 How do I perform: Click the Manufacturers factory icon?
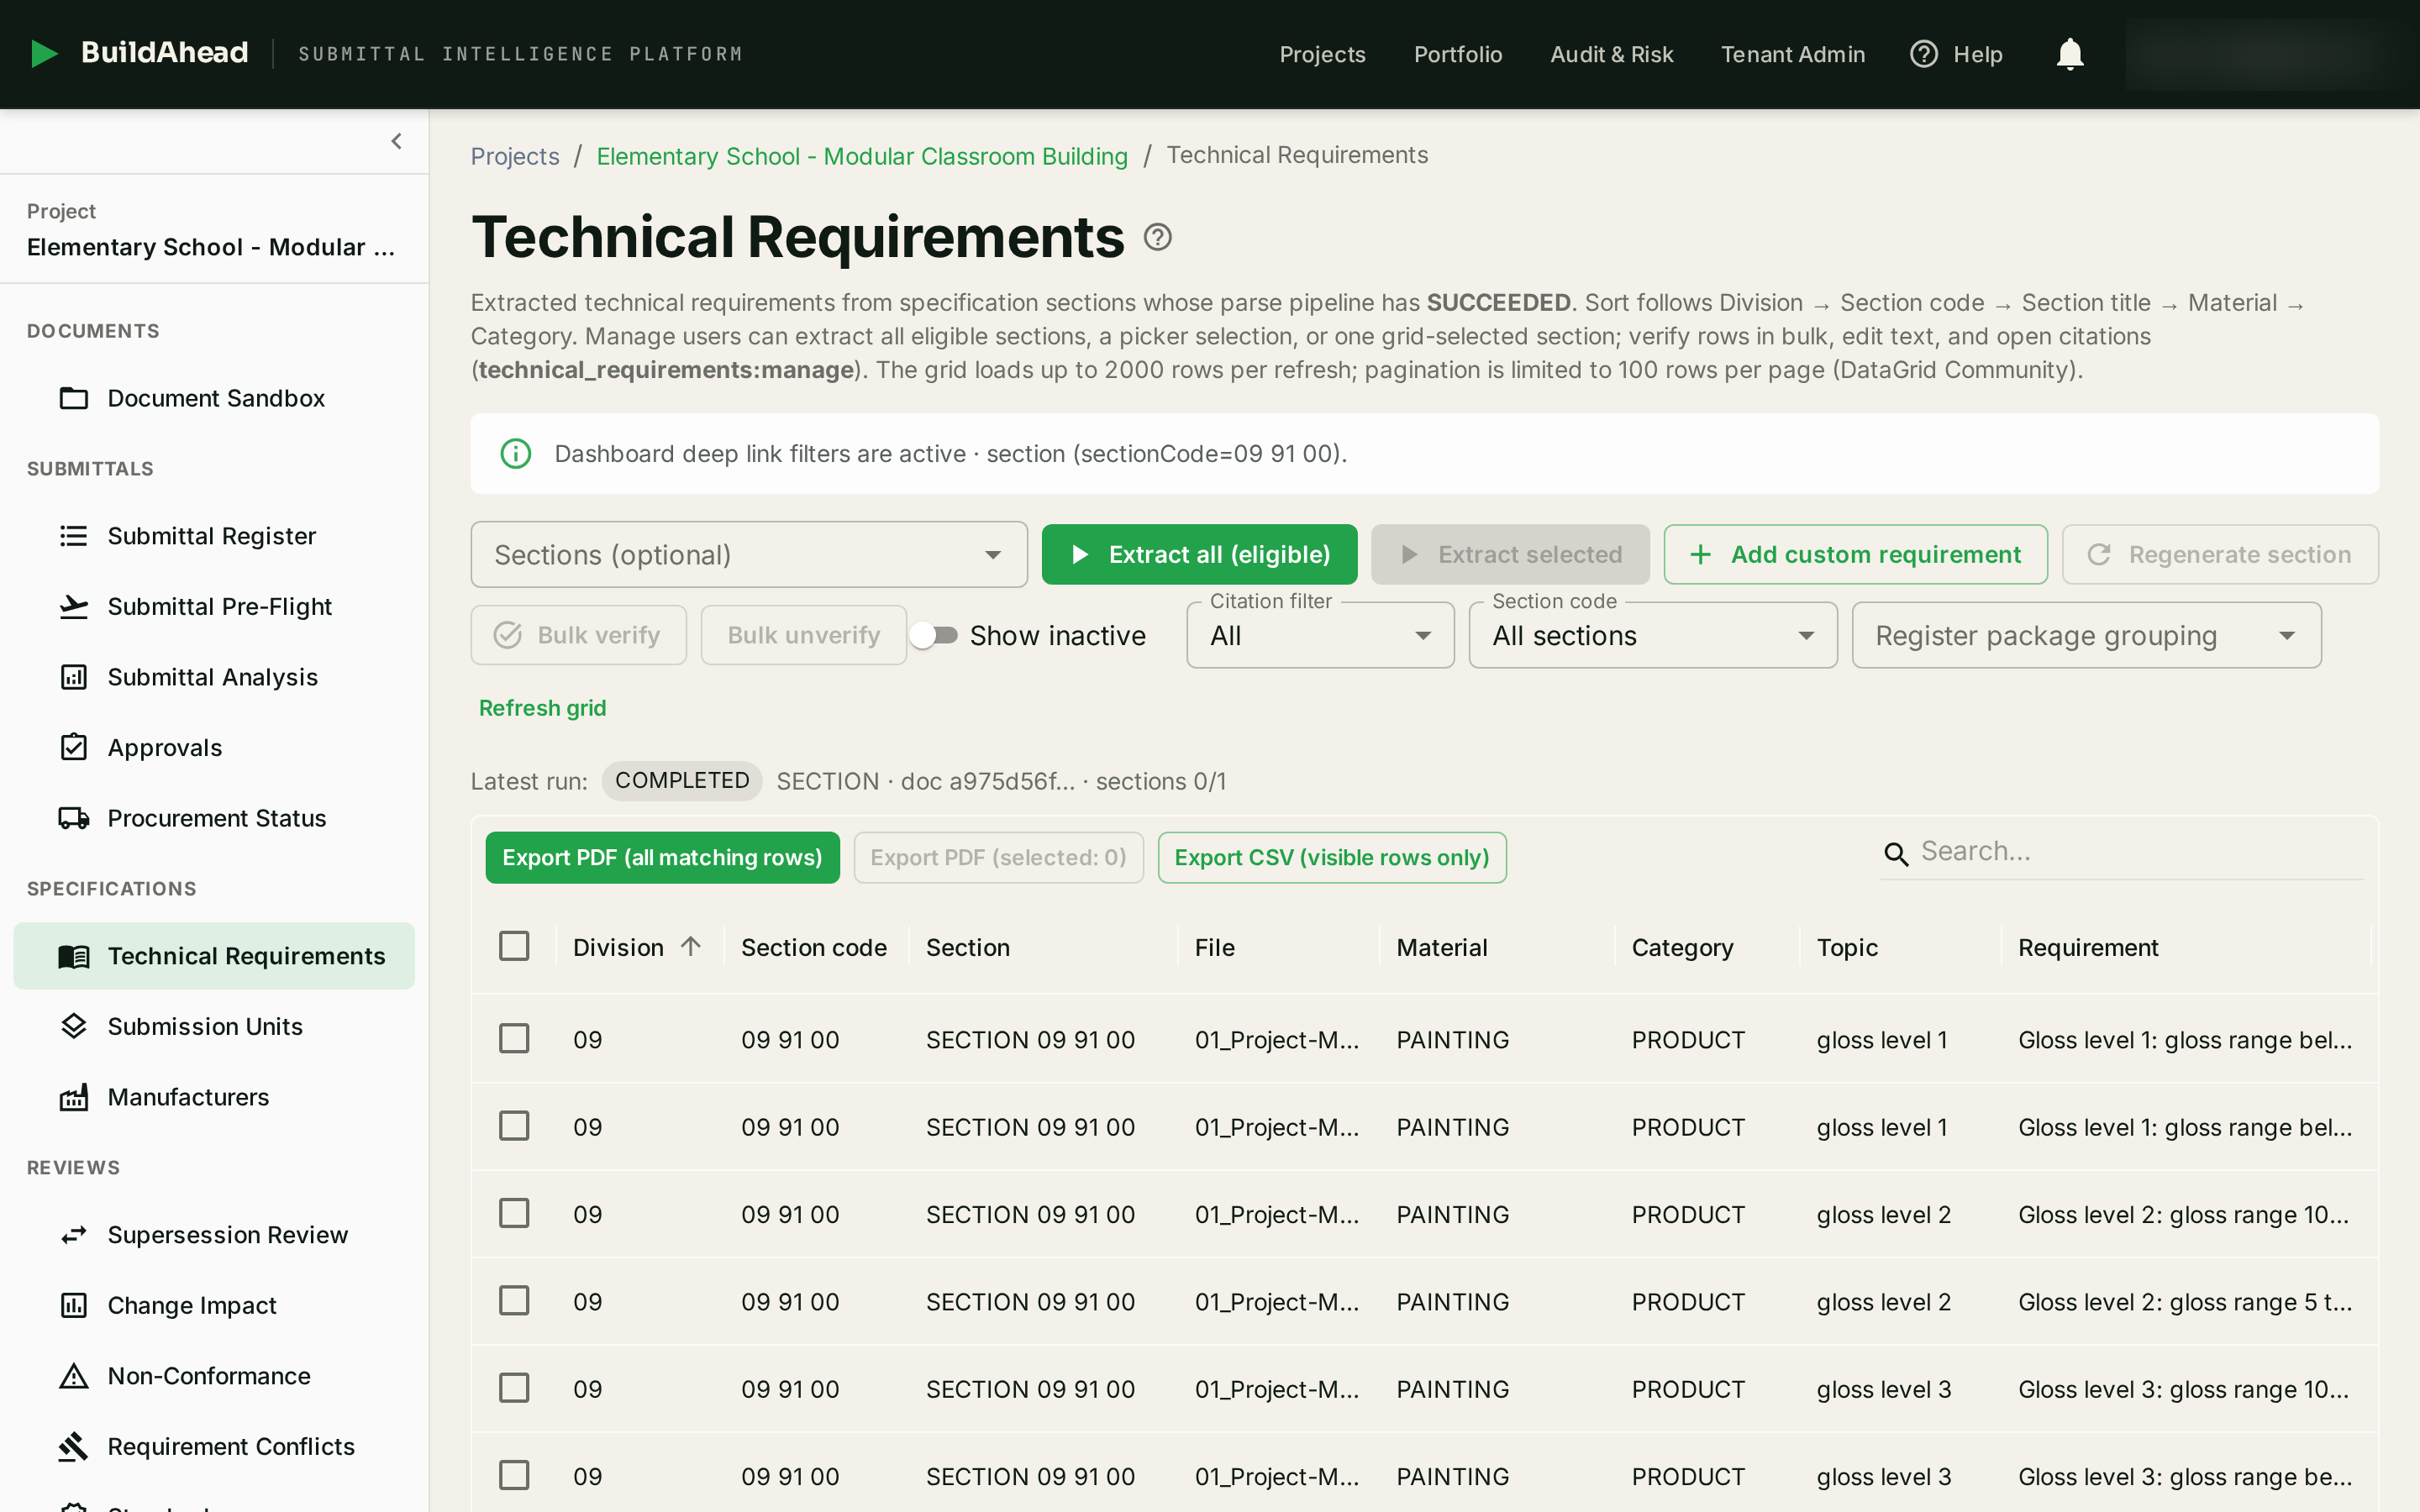74,1097
